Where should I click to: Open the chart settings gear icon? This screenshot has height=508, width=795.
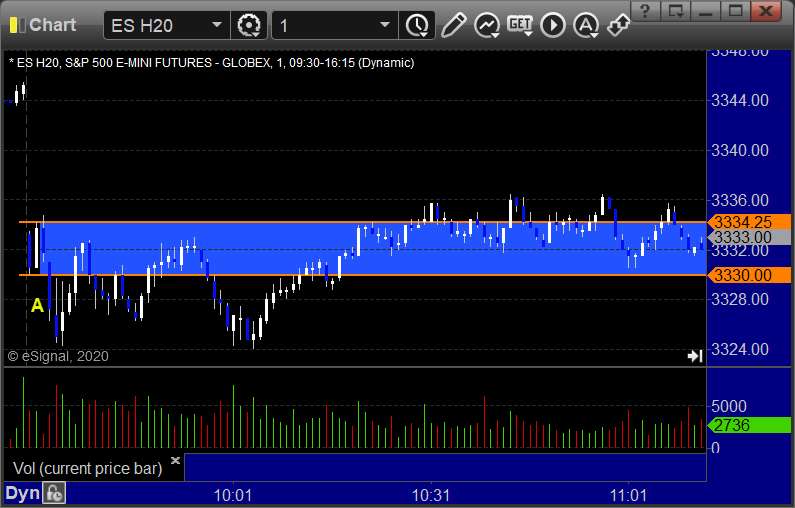pos(249,25)
